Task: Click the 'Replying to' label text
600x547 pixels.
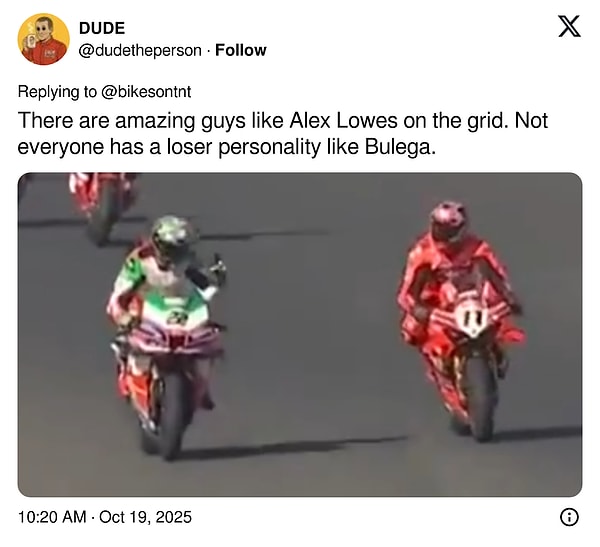Action: (x=57, y=92)
